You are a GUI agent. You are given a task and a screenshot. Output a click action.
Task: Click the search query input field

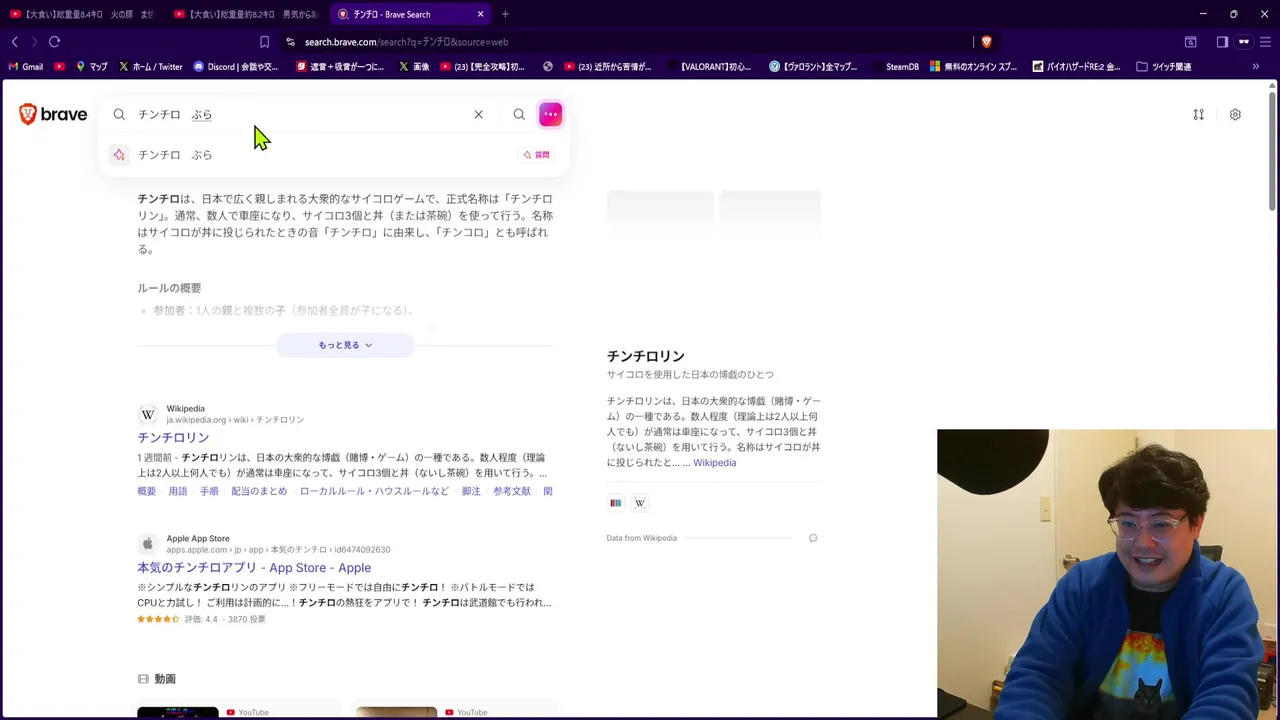click(x=300, y=114)
